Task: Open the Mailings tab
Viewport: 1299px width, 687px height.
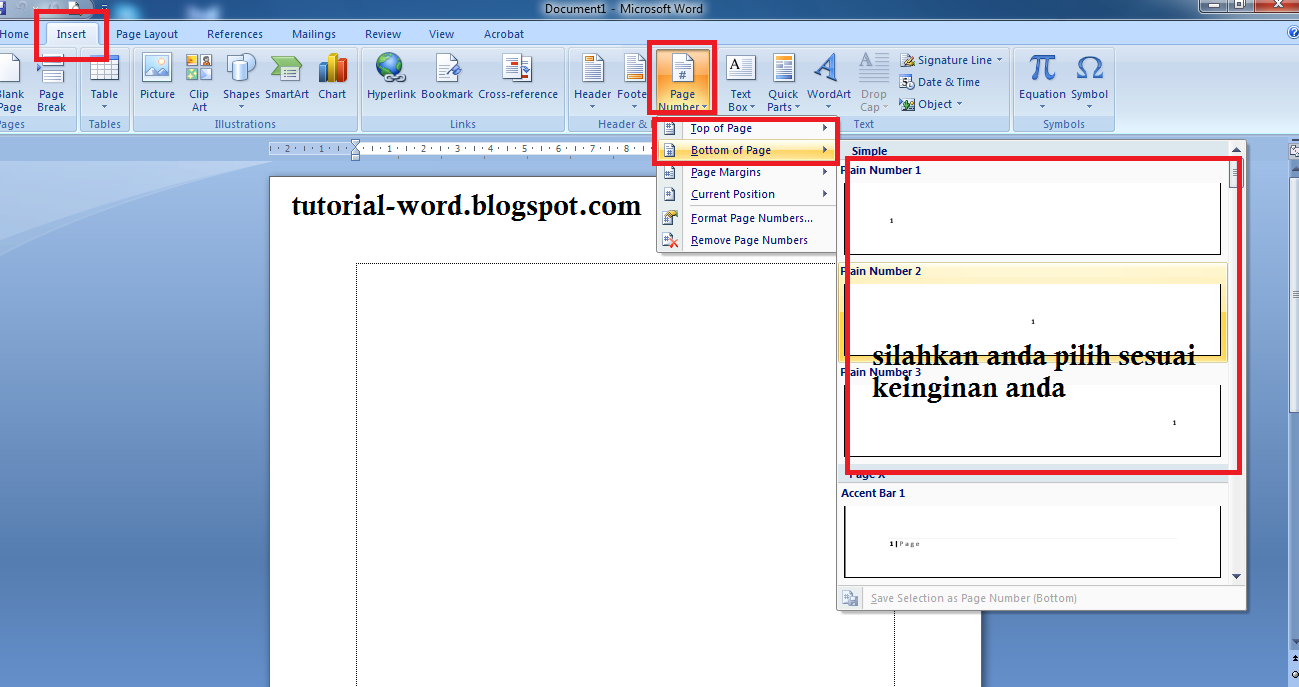Action: pos(314,34)
